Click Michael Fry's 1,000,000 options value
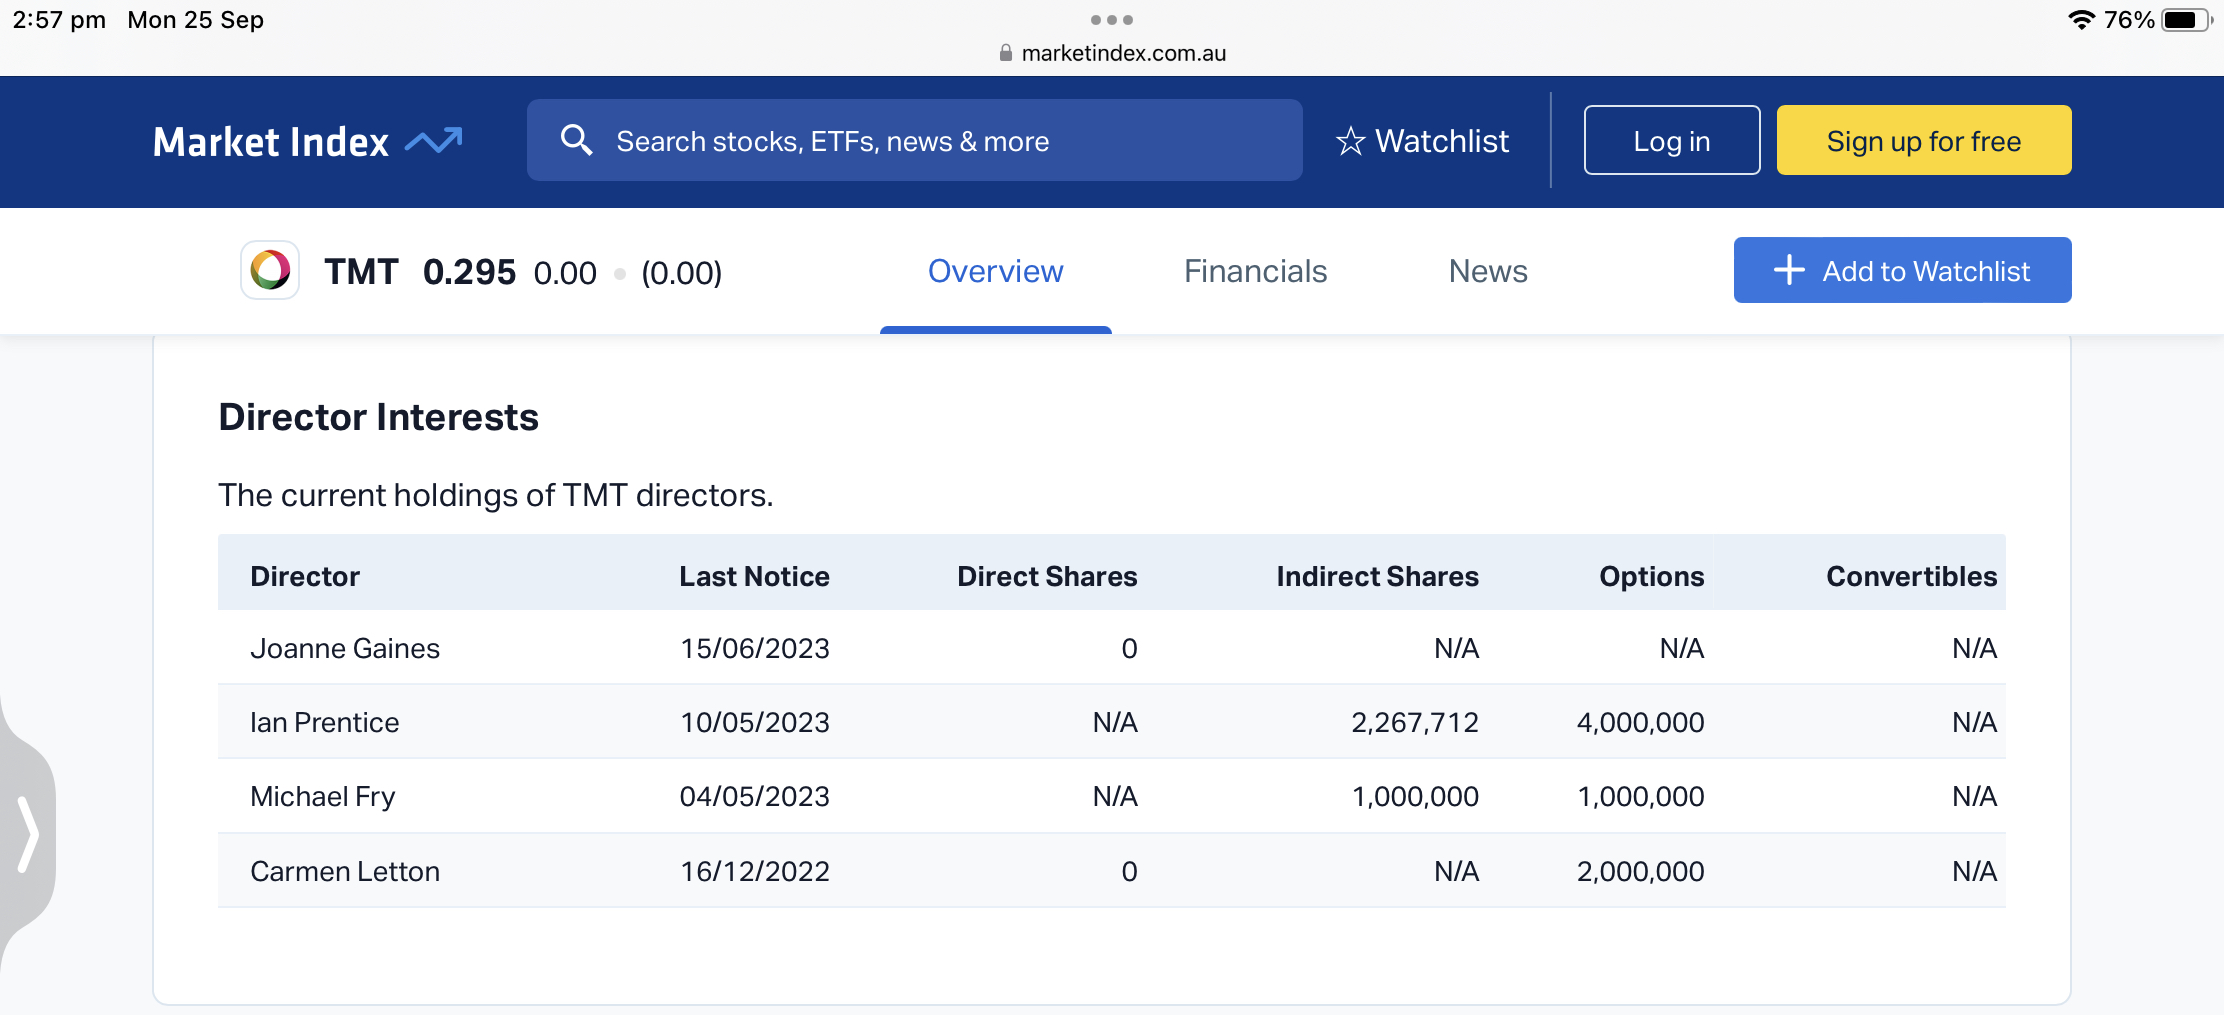 point(1640,796)
